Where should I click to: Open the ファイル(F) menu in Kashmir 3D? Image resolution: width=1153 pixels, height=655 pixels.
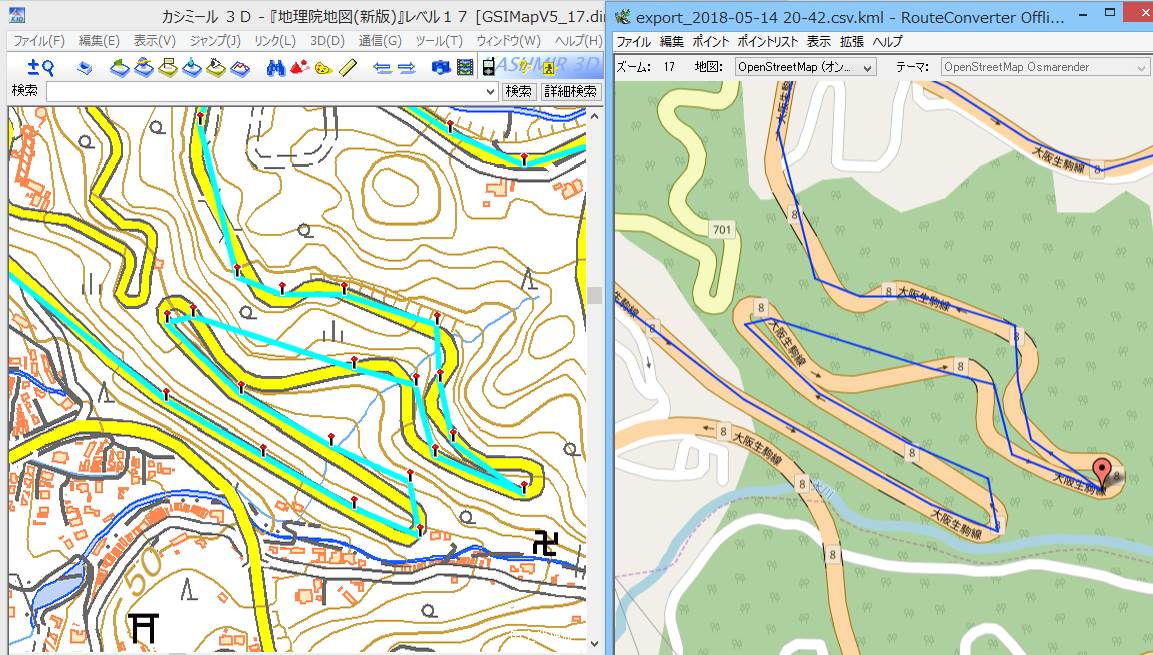[39, 41]
